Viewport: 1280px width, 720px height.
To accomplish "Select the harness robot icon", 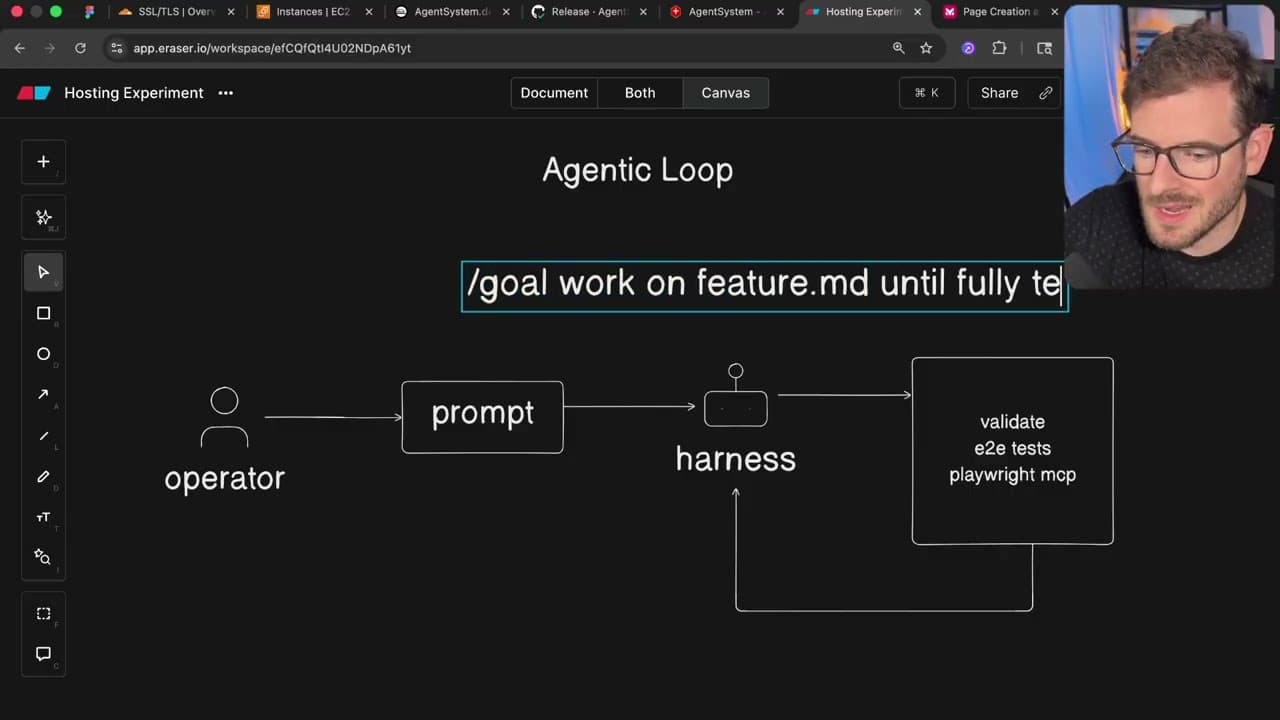I will (x=736, y=396).
